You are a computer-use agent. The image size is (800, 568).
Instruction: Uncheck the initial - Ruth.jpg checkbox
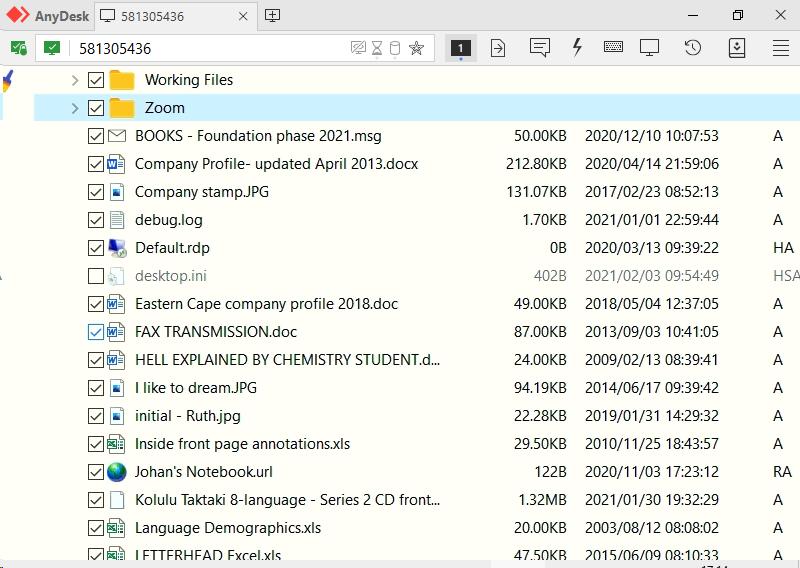coord(96,416)
